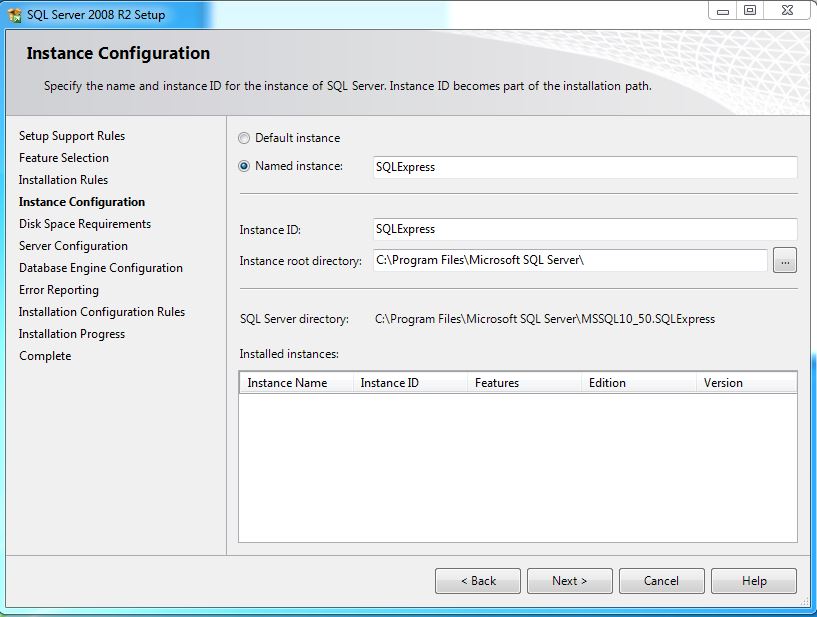
Task: Open the Setup Support Rules page
Action: [72, 135]
